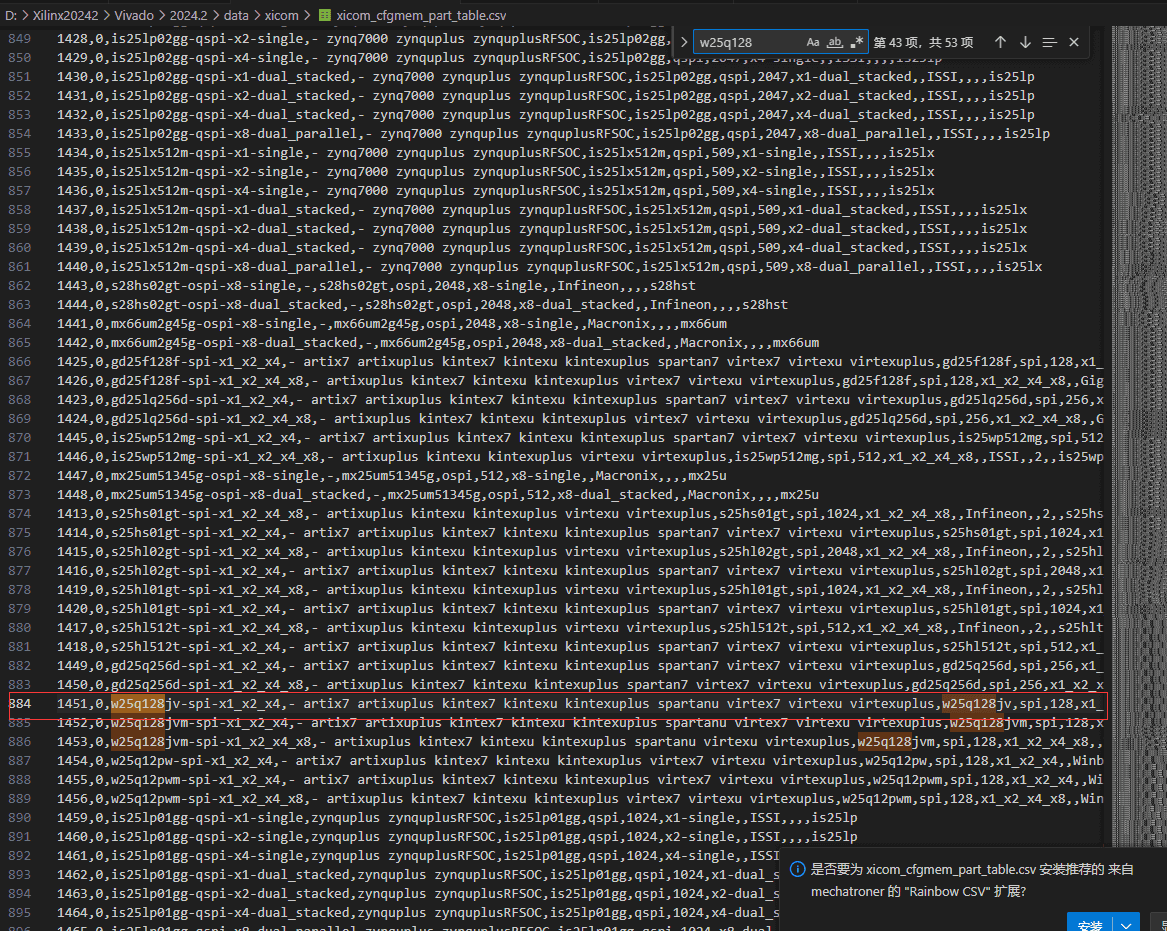Screen dimensions: 1167x931
Task: Open the Vivado breadcrumb
Action: pyautogui.click(x=134, y=15)
